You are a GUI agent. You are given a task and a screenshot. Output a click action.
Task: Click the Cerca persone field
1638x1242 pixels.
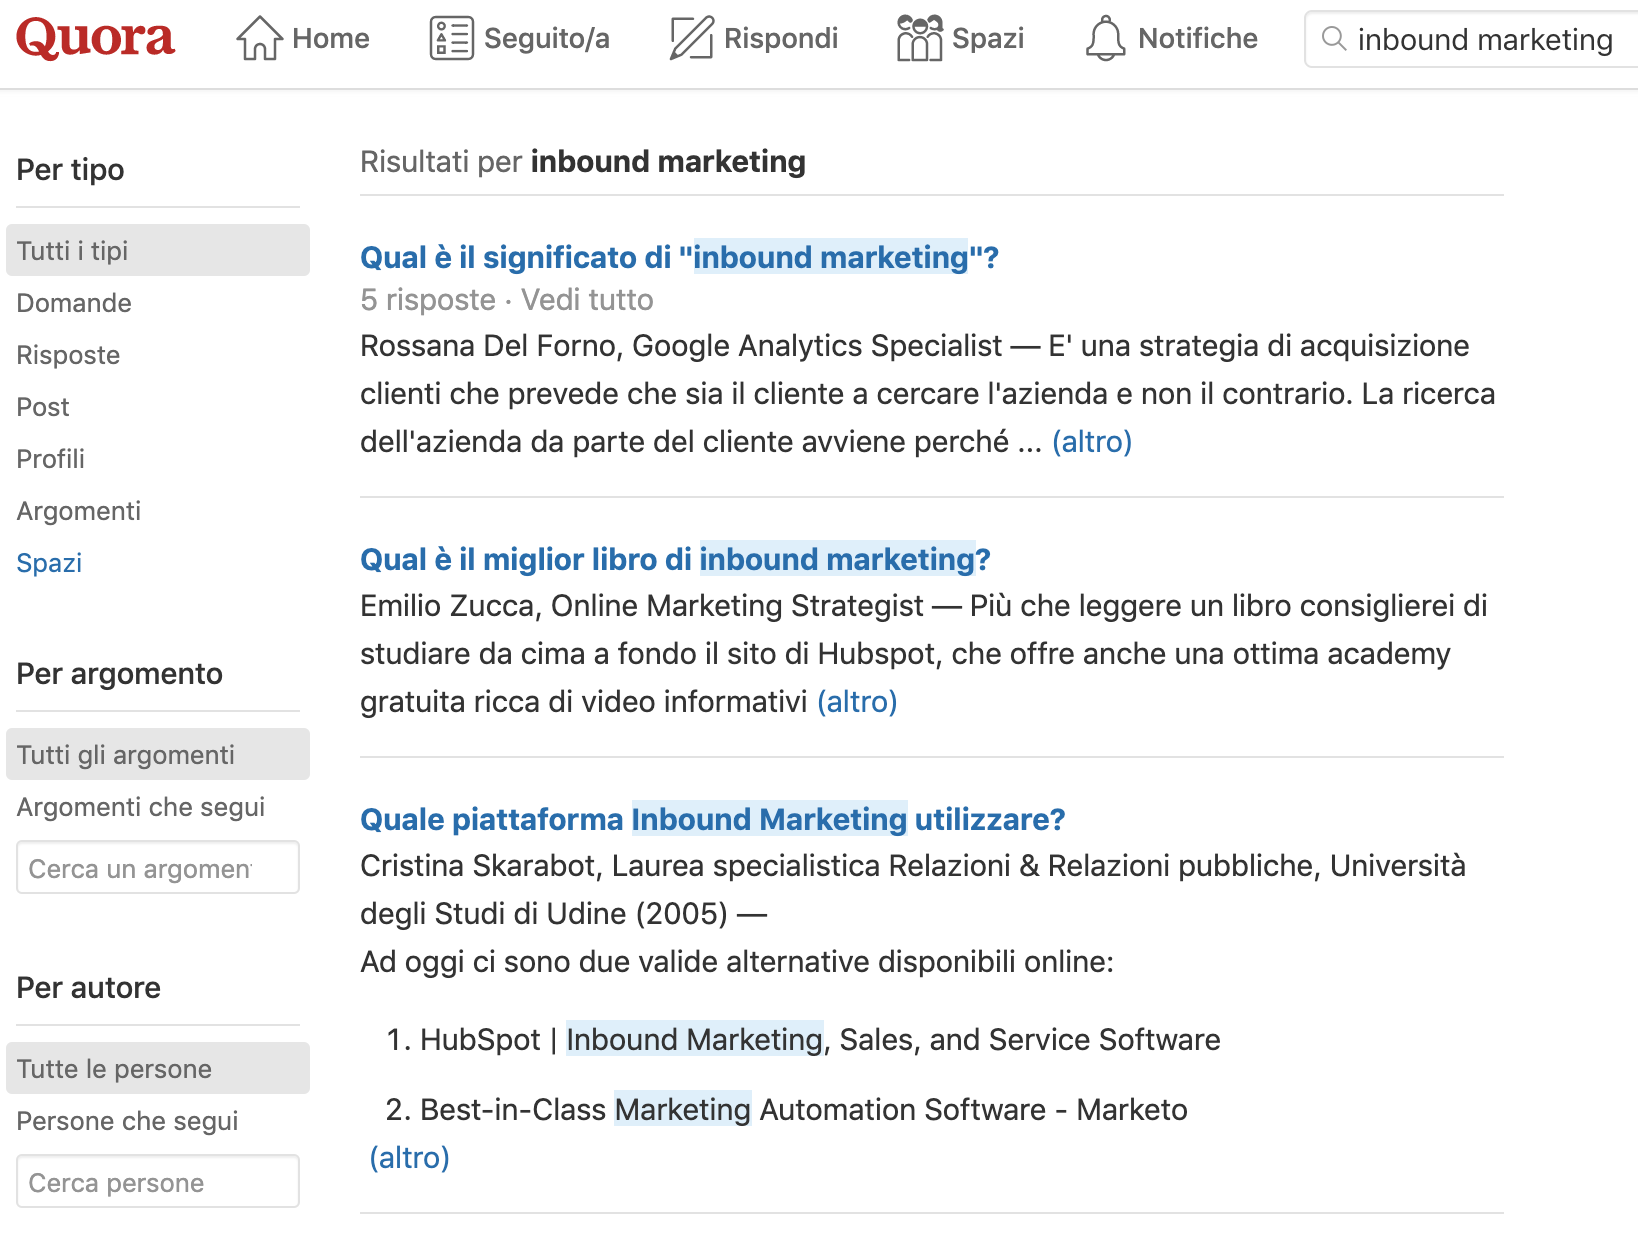[x=158, y=1181]
